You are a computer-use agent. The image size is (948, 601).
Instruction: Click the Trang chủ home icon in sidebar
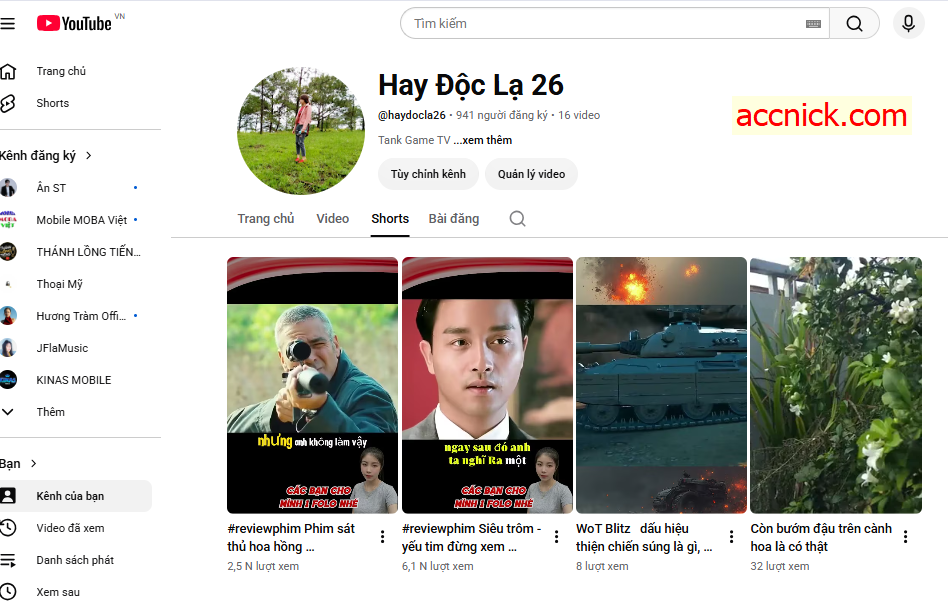[8, 71]
